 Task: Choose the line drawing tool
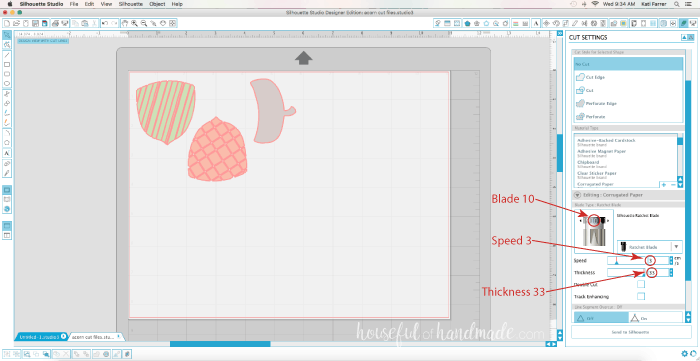7,55
